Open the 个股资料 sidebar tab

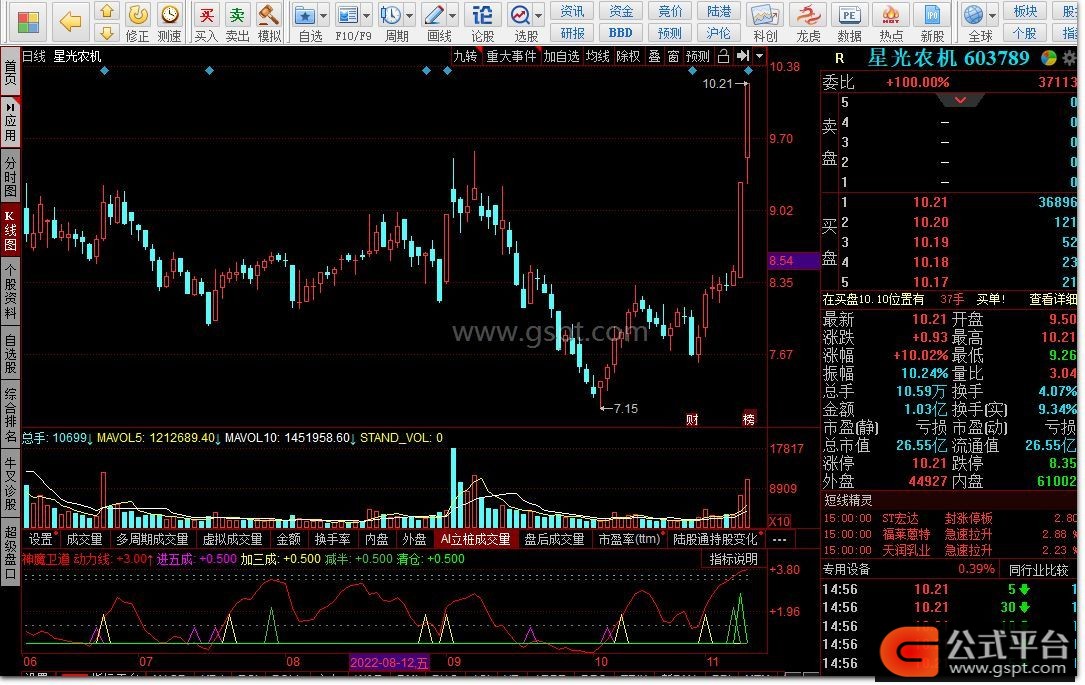pos(10,291)
